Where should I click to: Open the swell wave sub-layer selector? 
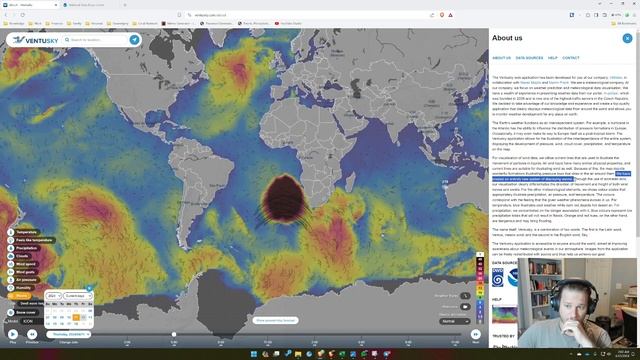tap(31, 304)
